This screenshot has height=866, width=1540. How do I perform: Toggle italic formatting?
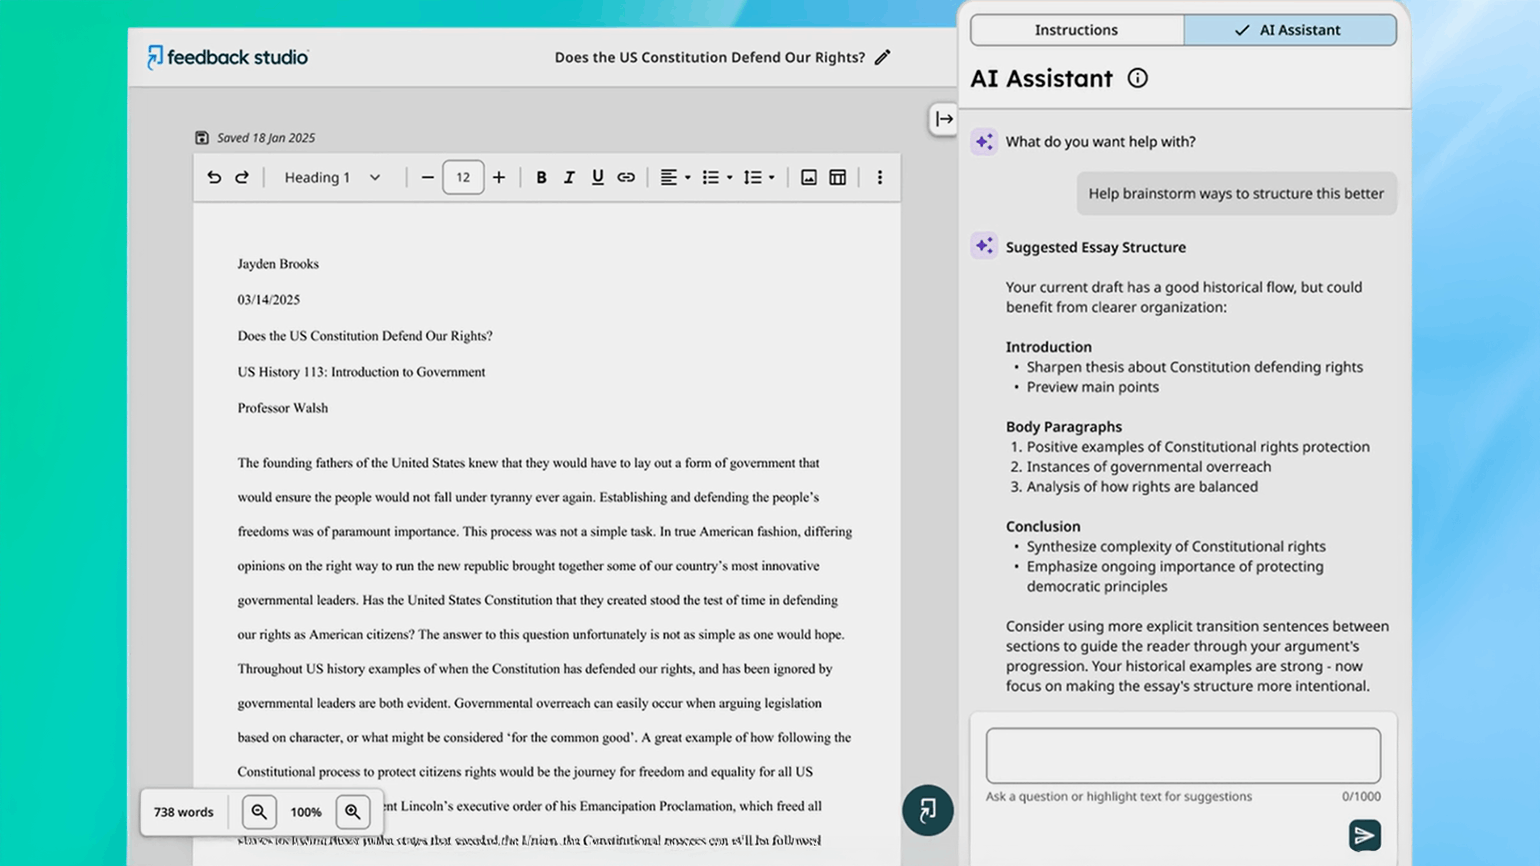pos(569,177)
